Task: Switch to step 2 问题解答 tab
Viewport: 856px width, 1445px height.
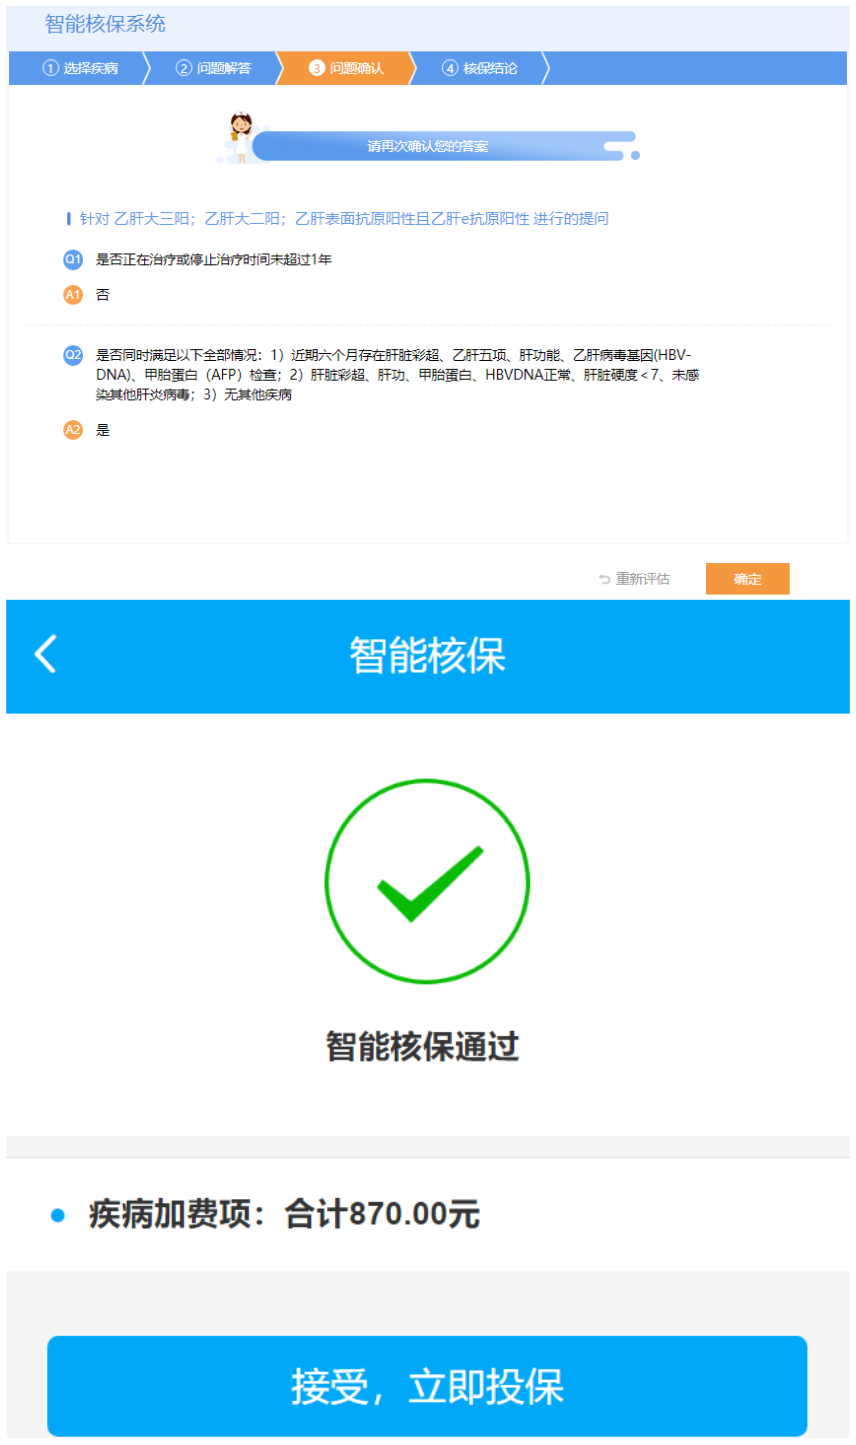Action: [213, 68]
